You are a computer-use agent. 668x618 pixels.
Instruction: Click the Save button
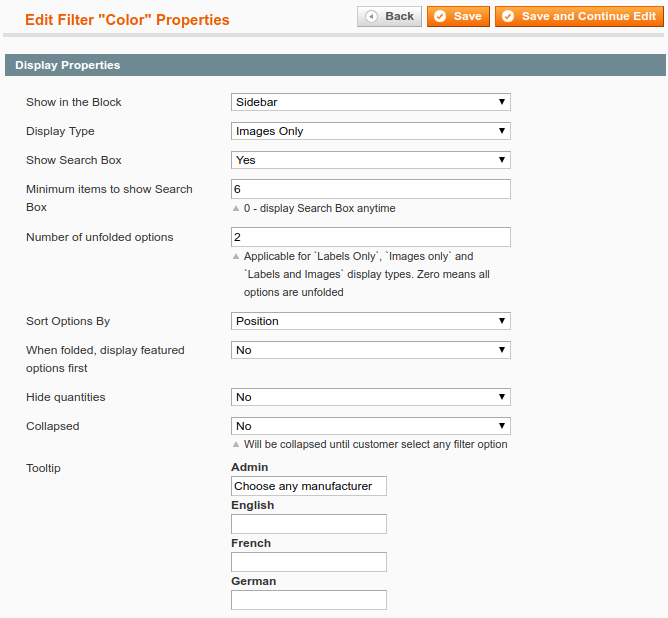458,17
